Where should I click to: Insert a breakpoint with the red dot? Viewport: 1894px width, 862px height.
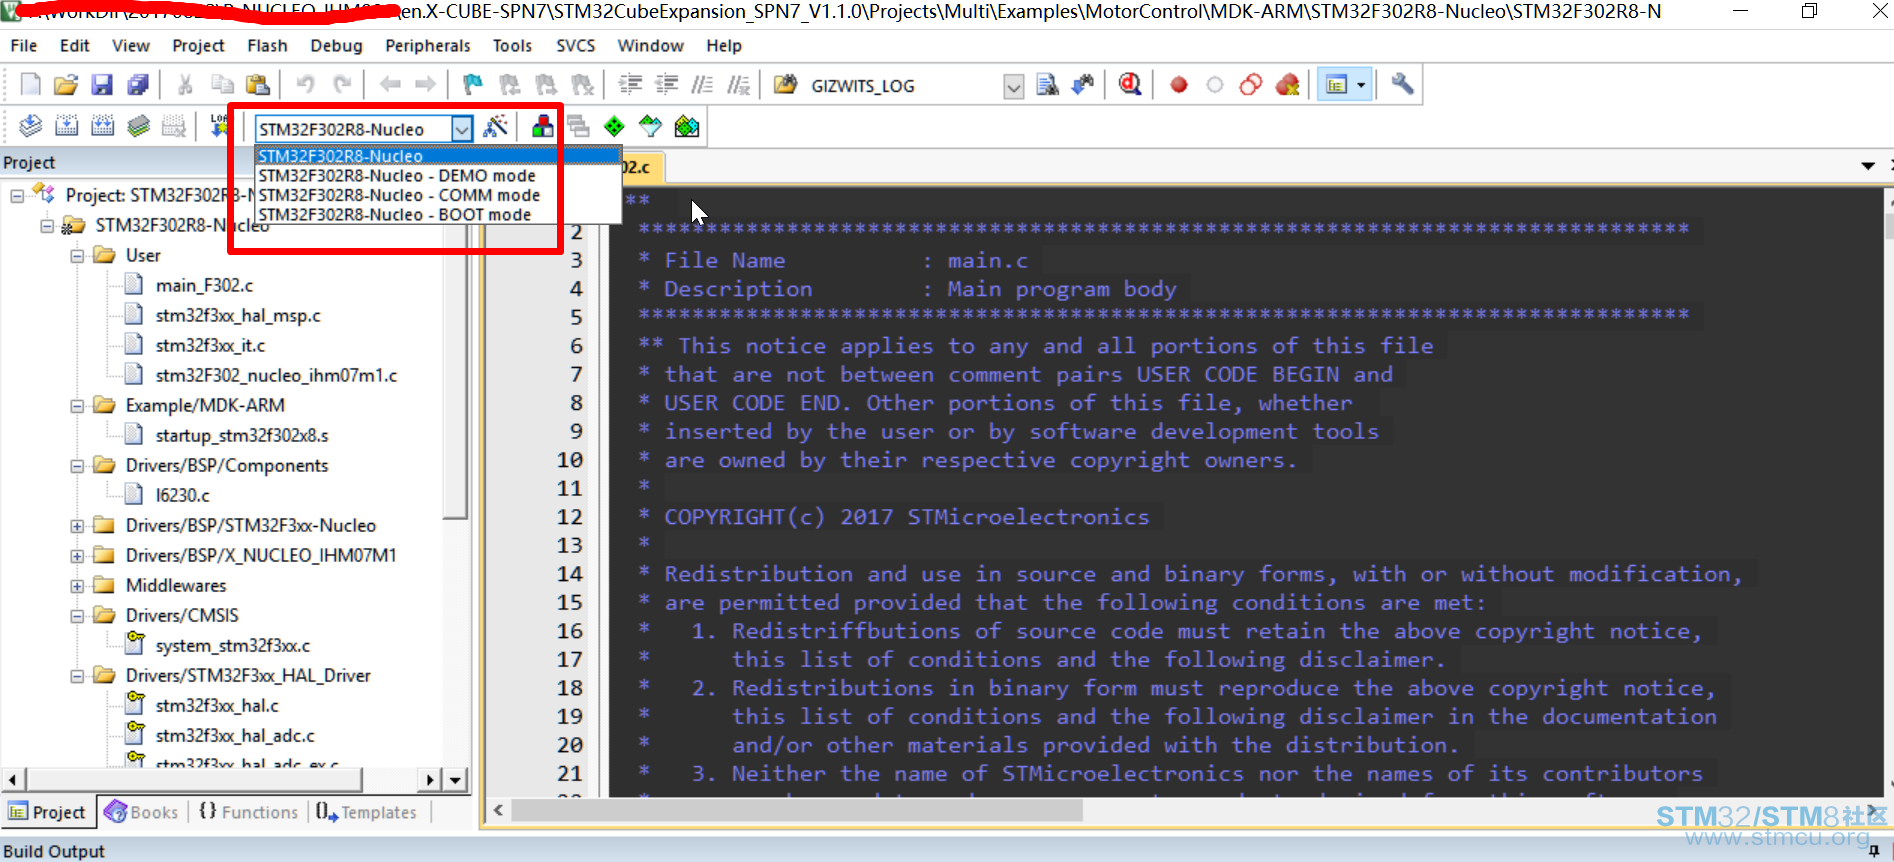(1179, 85)
